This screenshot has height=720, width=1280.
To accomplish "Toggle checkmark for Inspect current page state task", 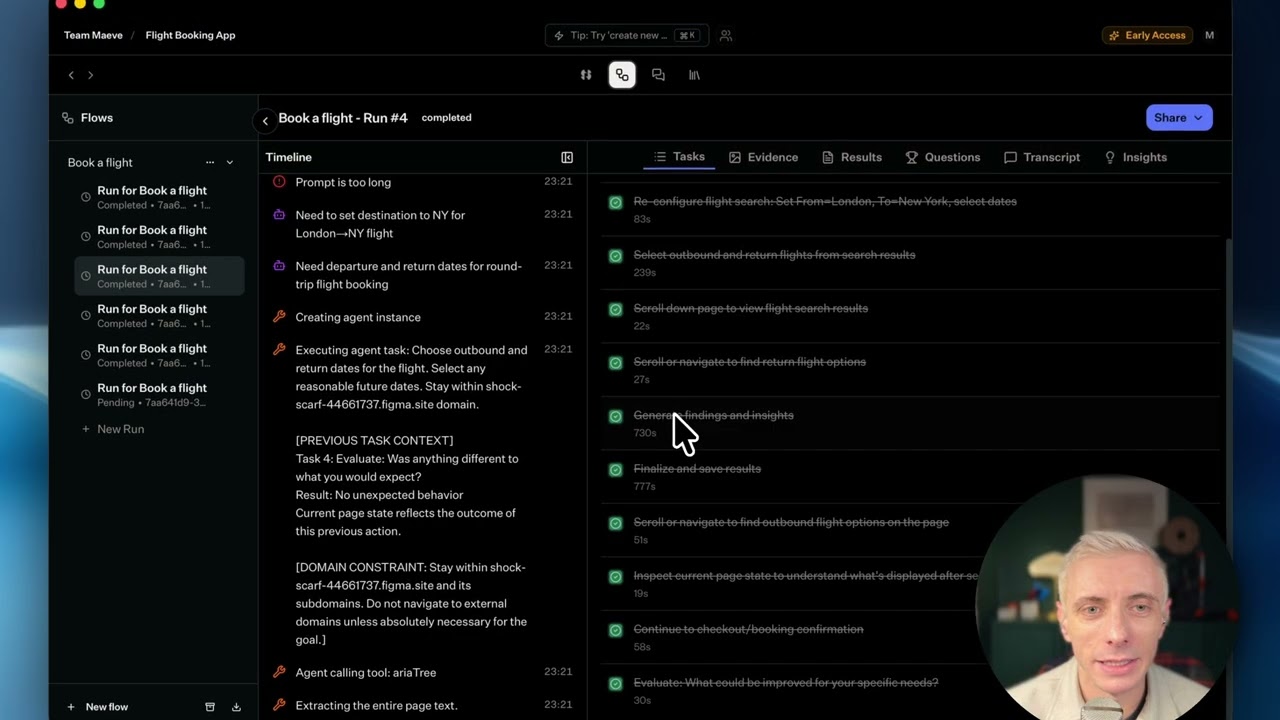I will coord(615,577).
